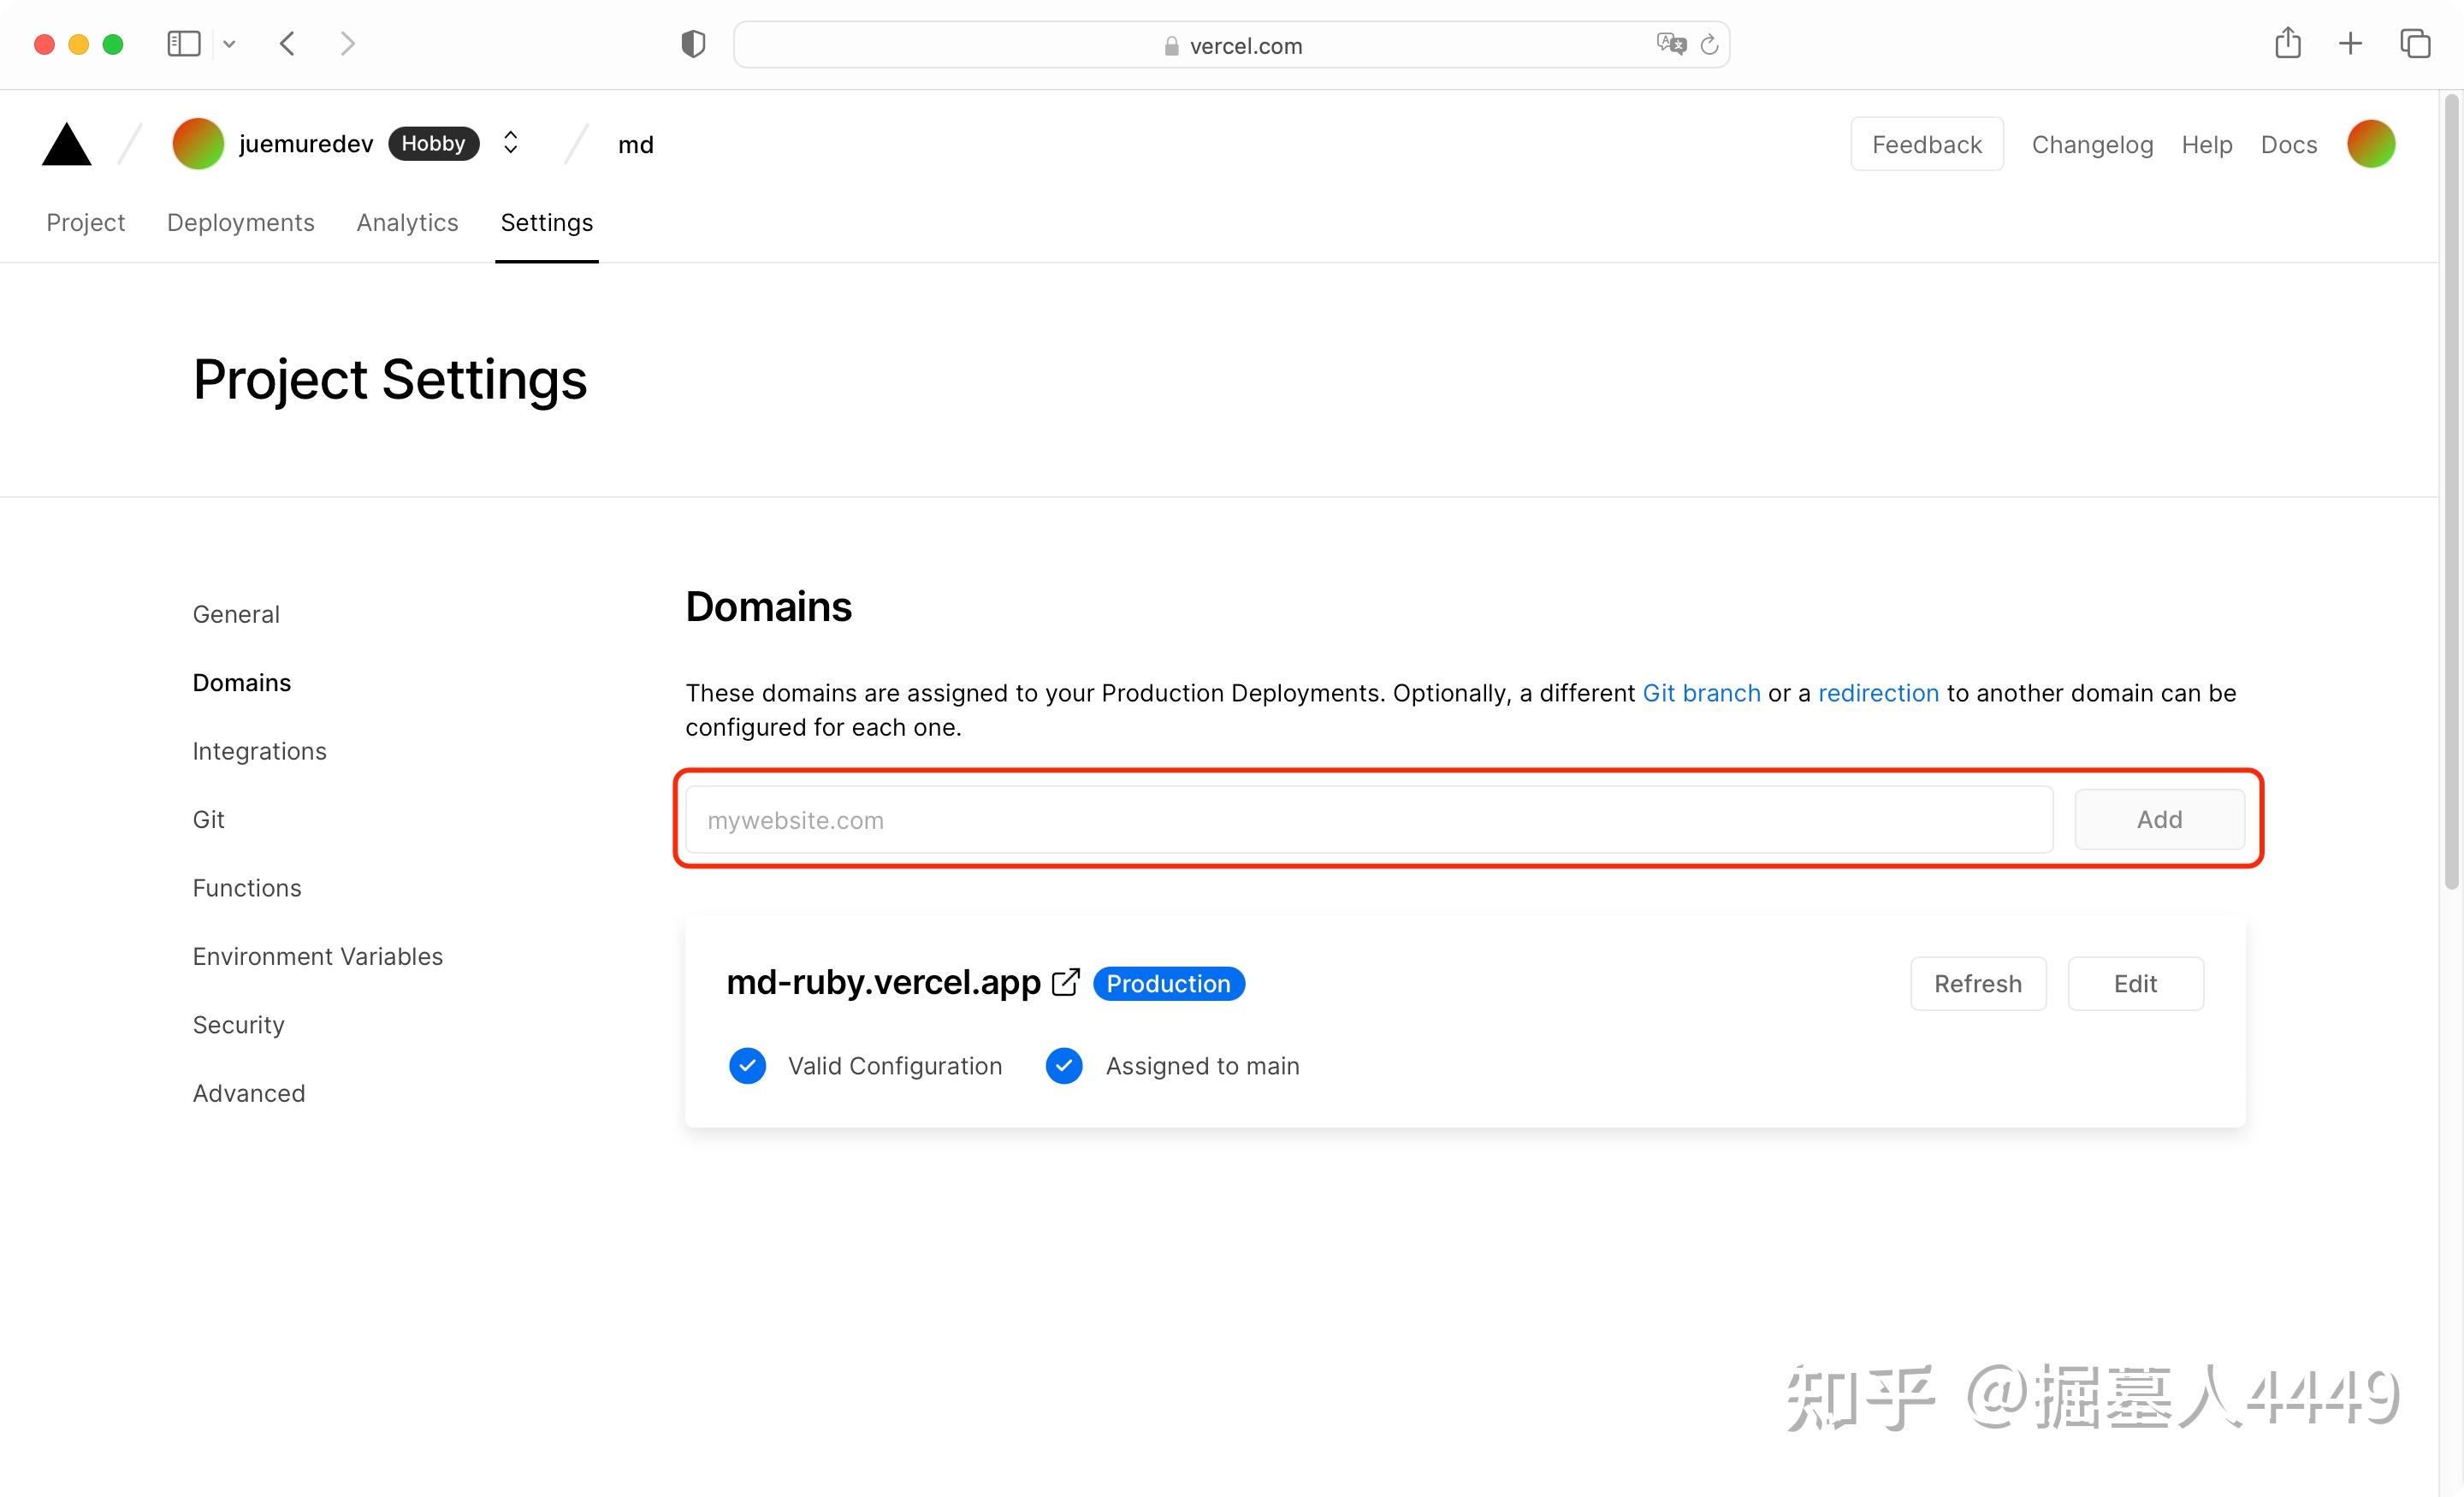Click the privacy shield icon in toolbar
2464x1497 pixels.
click(692, 43)
